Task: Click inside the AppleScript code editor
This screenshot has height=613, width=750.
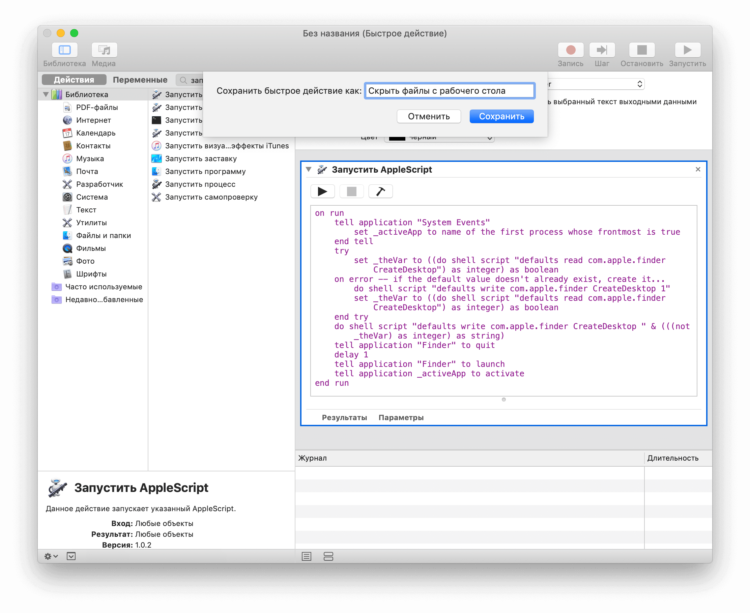Action: [x=503, y=301]
